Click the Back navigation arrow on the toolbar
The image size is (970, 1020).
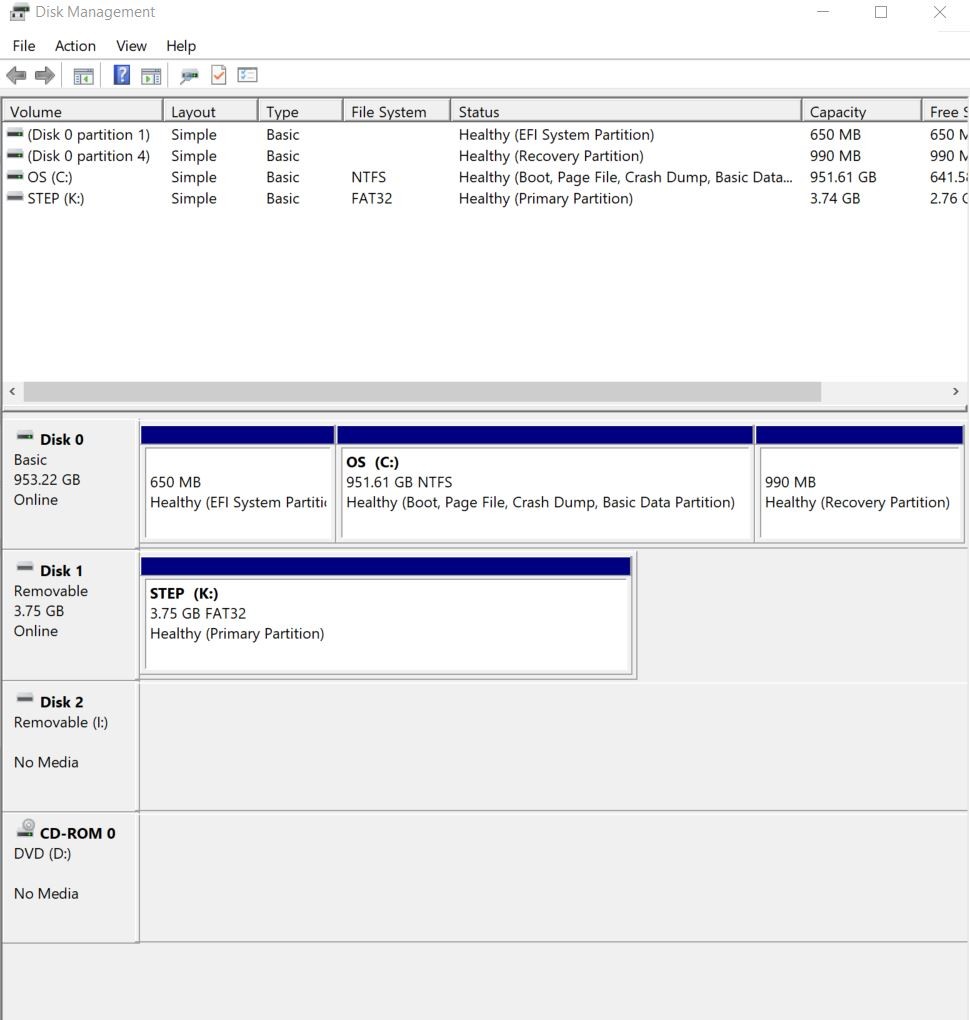16,75
